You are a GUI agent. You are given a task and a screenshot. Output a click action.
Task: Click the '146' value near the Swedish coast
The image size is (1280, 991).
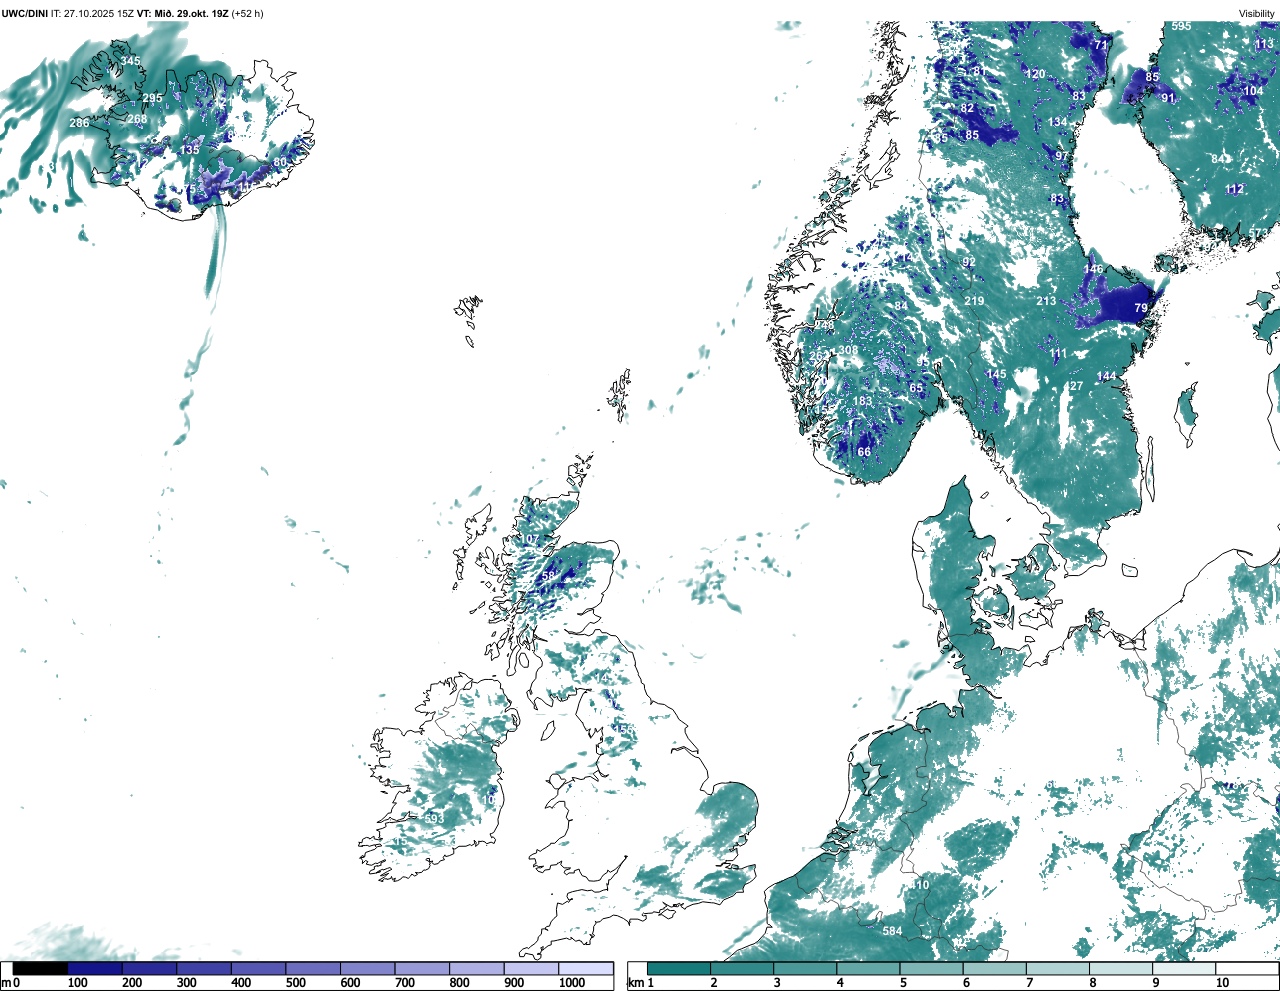click(x=1094, y=270)
